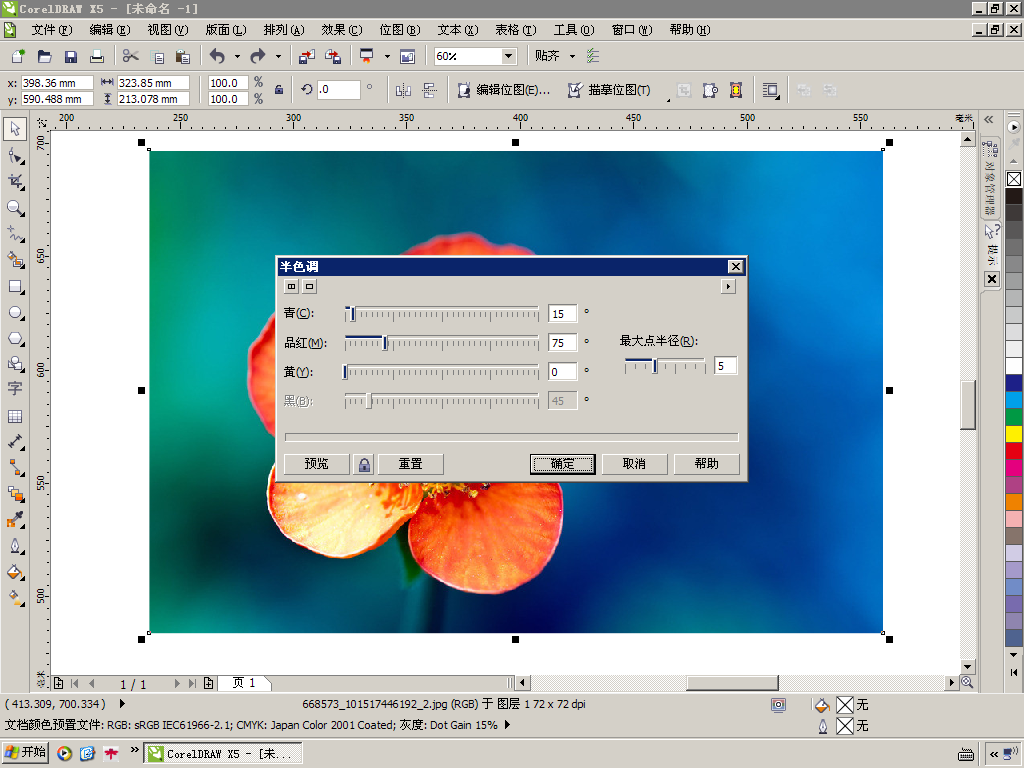Click the Paste clipboard icon
This screenshot has width=1024, height=768.
click(x=183, y=56)
